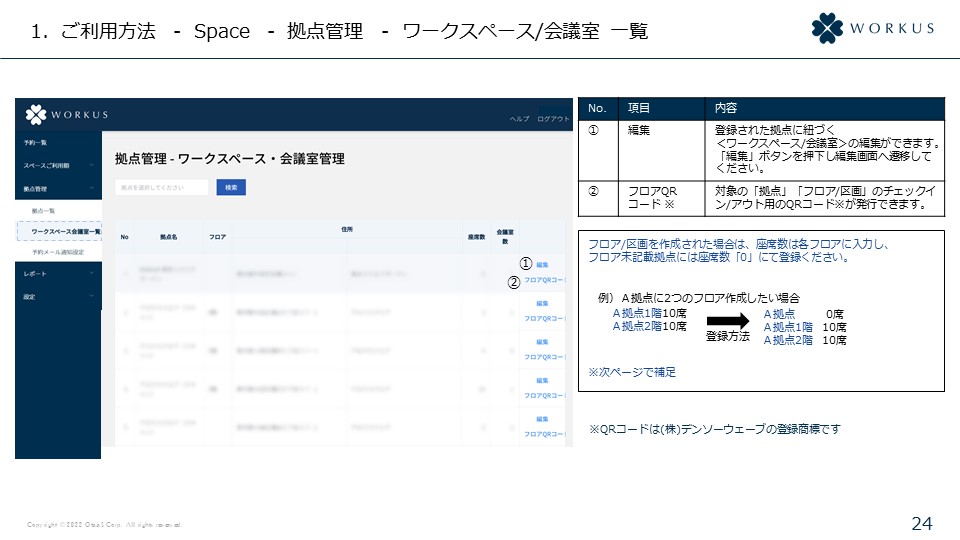This screenshot has height=540, width=960.
Task: Expand the 設定 chevron
Action: [x=92, y=296]
